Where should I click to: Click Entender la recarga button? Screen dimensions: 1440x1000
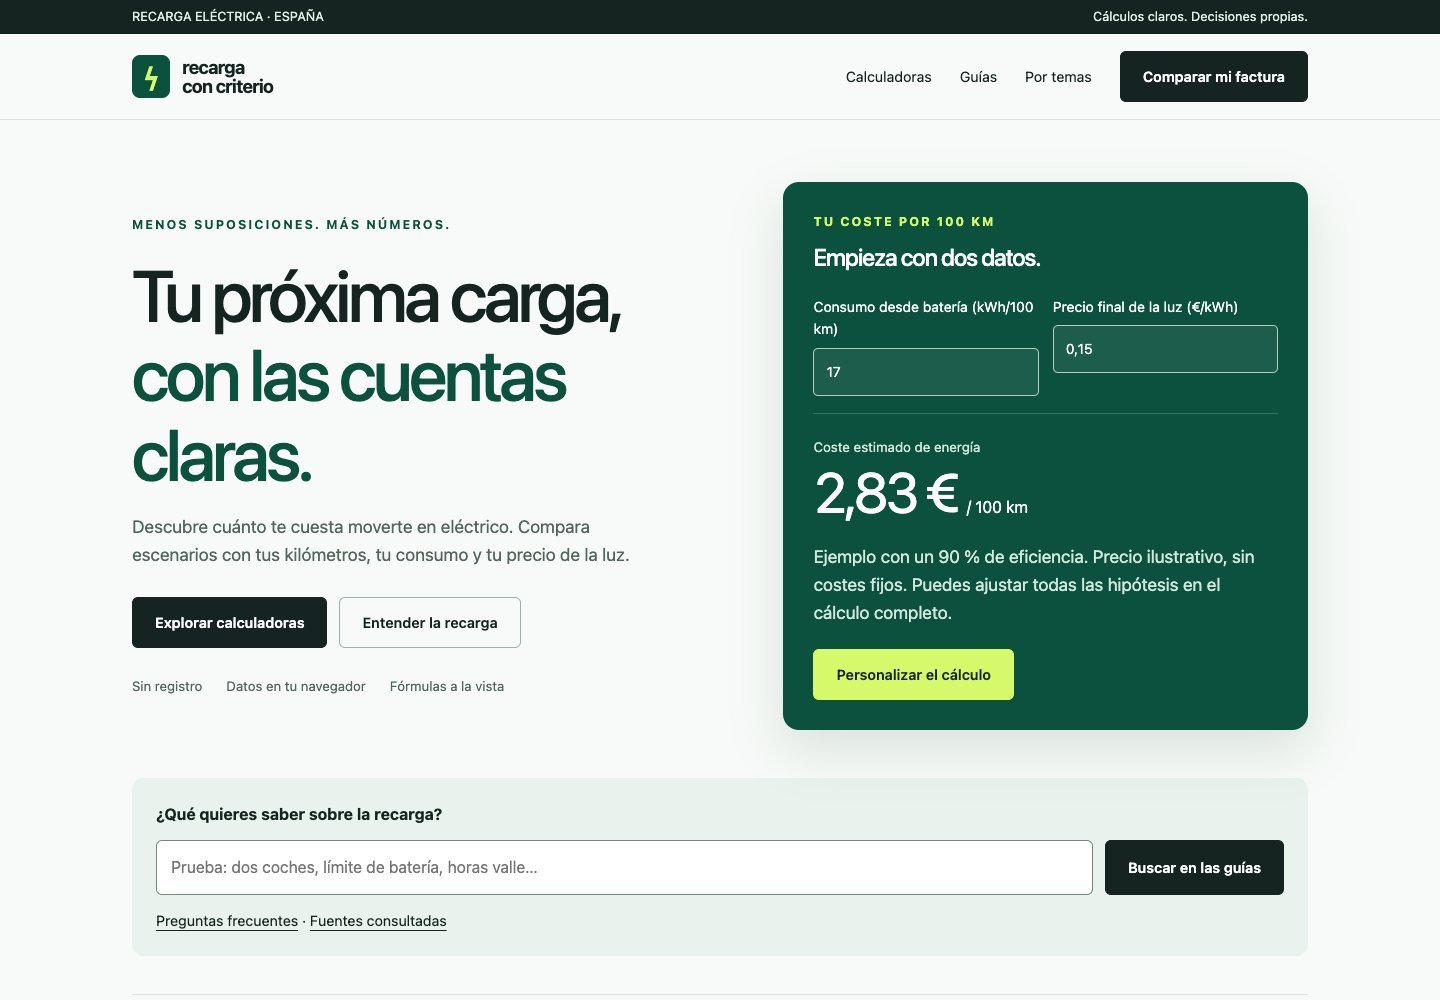point(430,622)
